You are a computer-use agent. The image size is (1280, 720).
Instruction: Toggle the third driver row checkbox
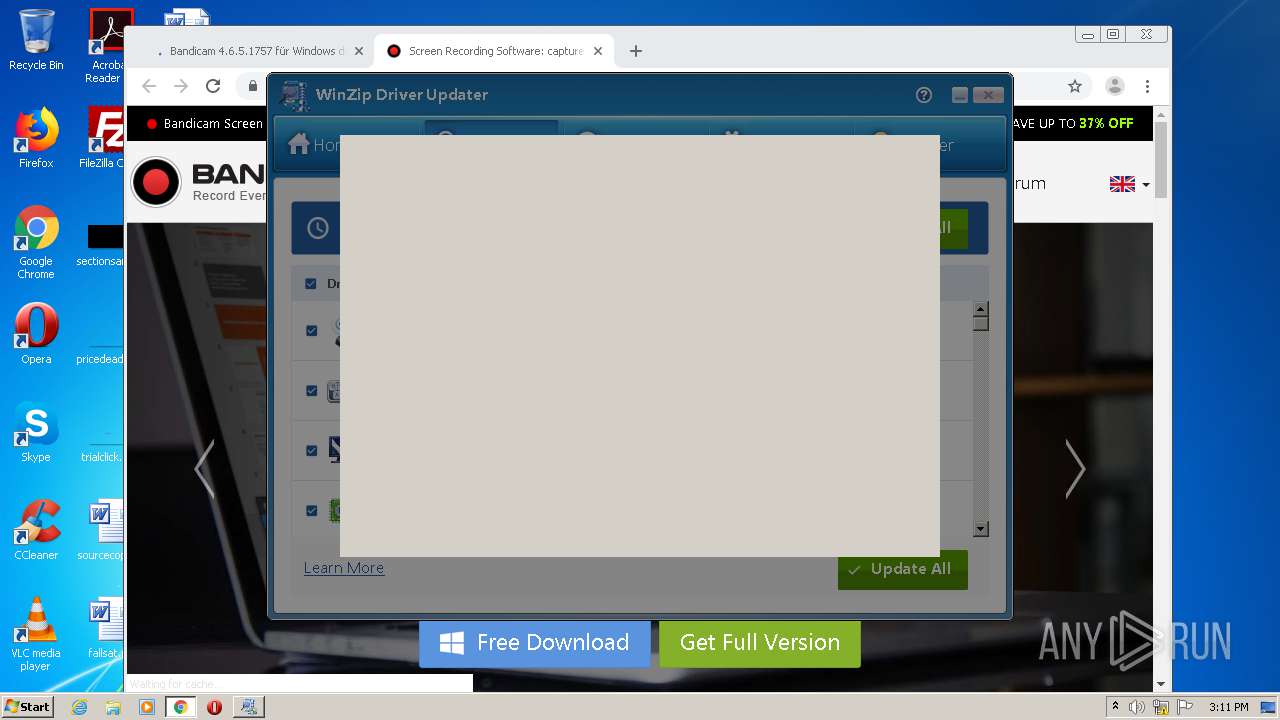[311, 451]
